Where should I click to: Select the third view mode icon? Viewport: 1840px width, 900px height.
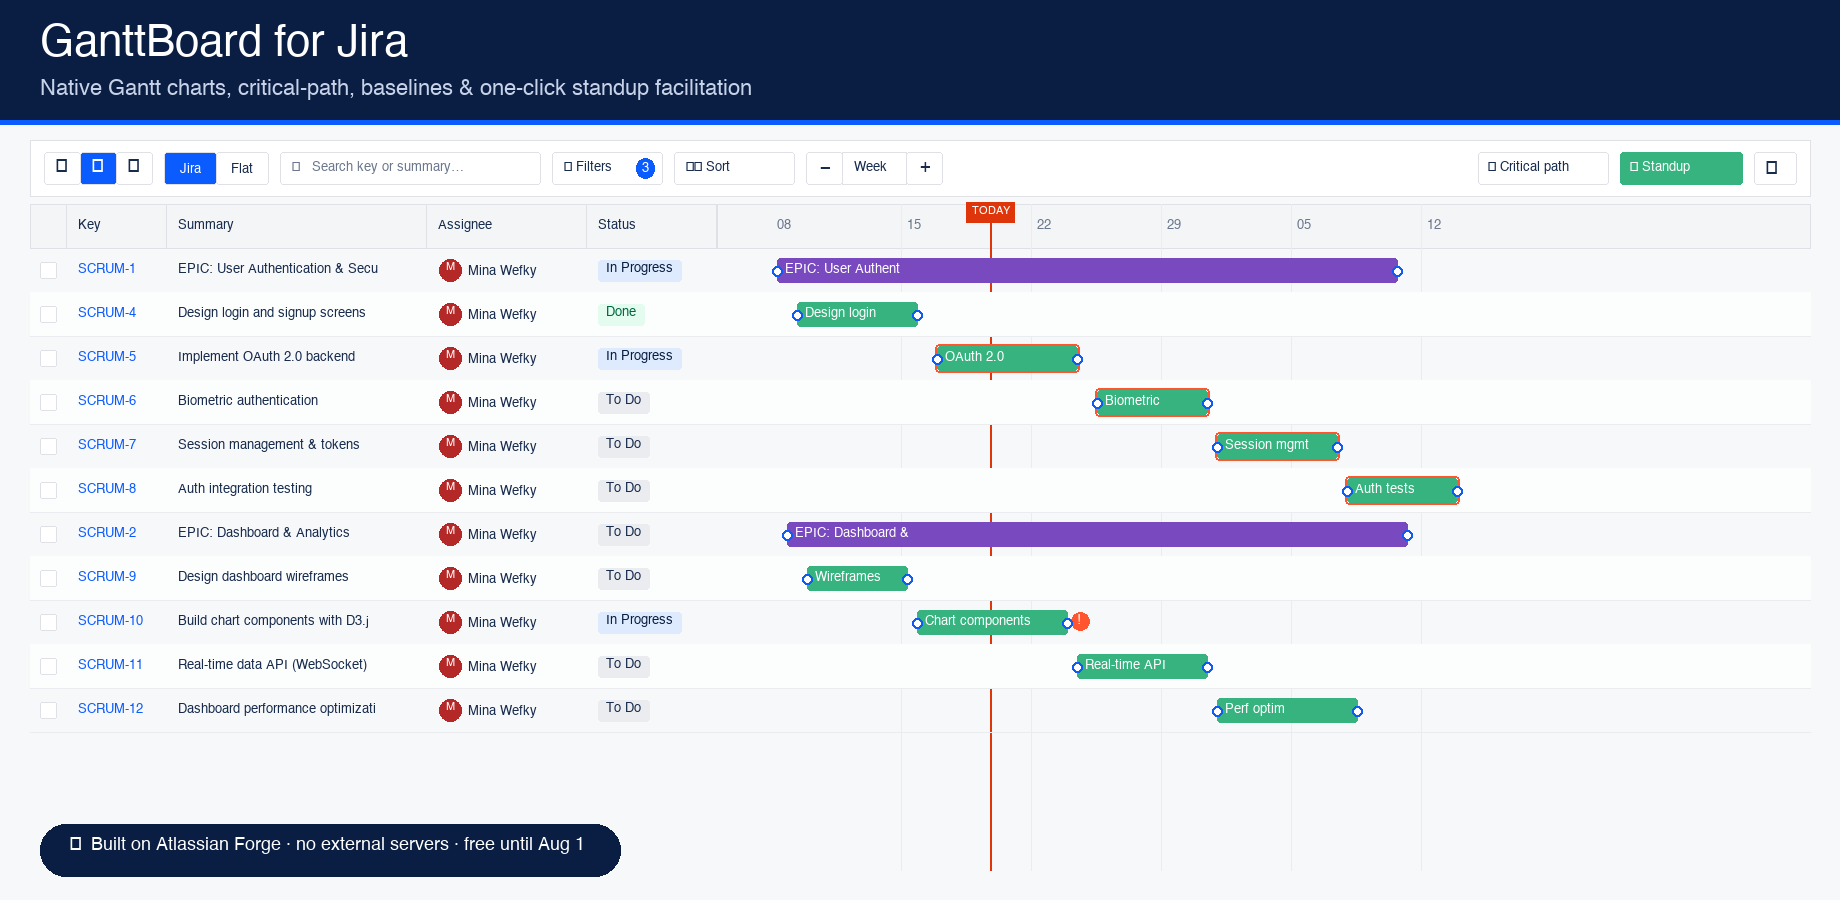[x=135, y=168]
